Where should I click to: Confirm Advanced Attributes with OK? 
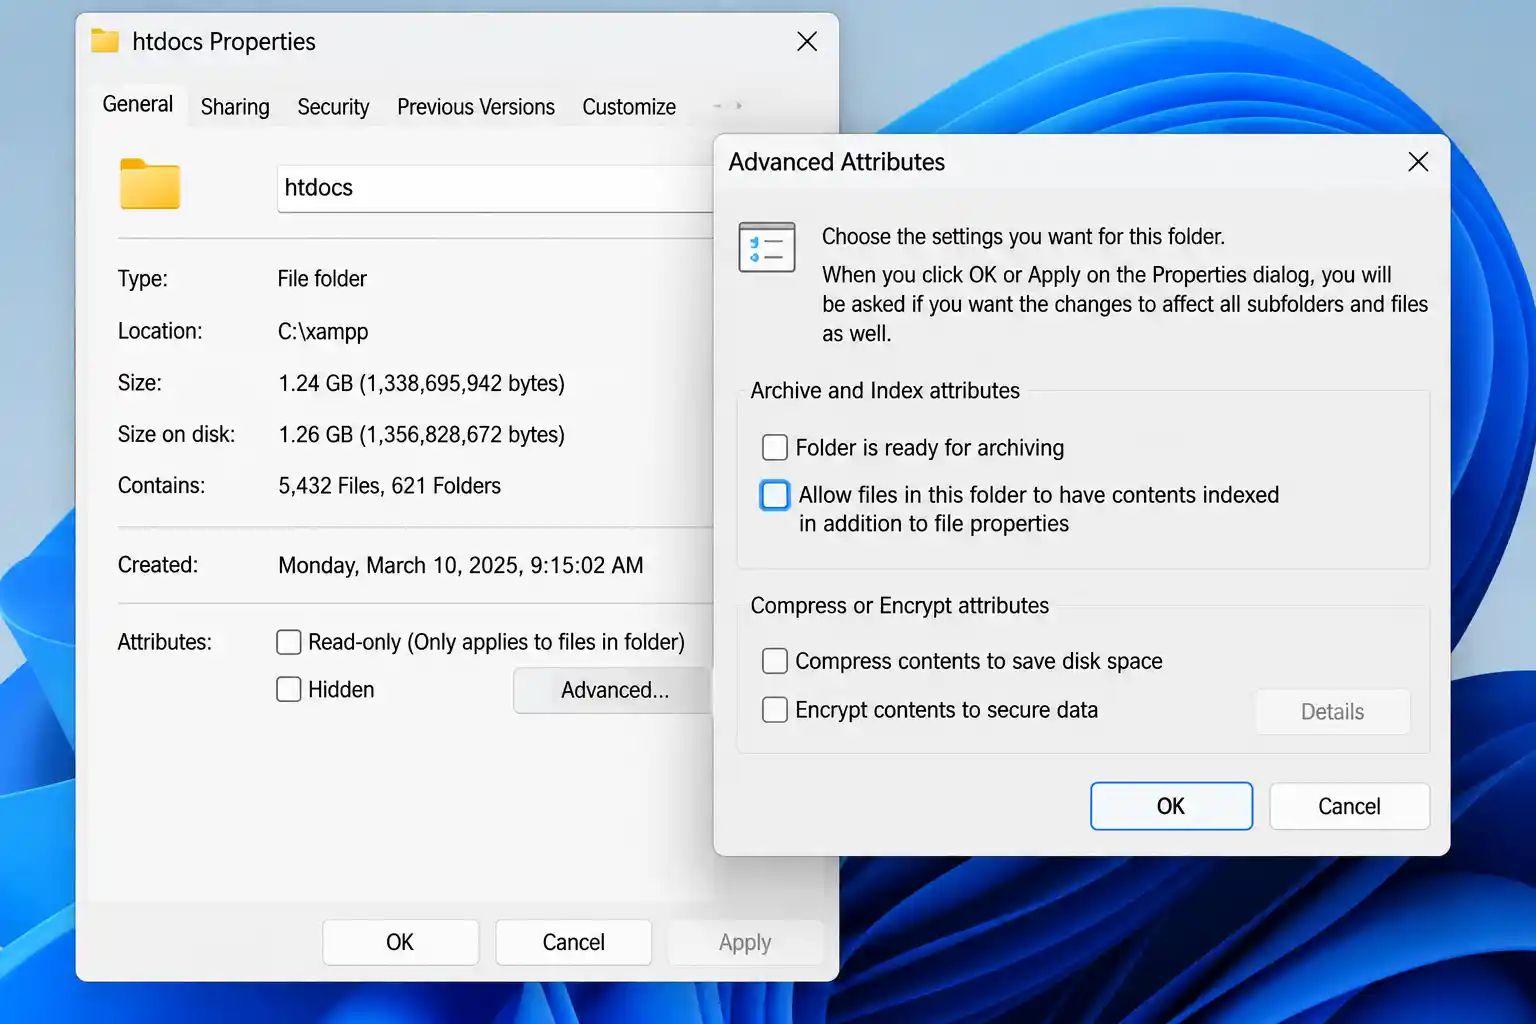click(1171, 806)
